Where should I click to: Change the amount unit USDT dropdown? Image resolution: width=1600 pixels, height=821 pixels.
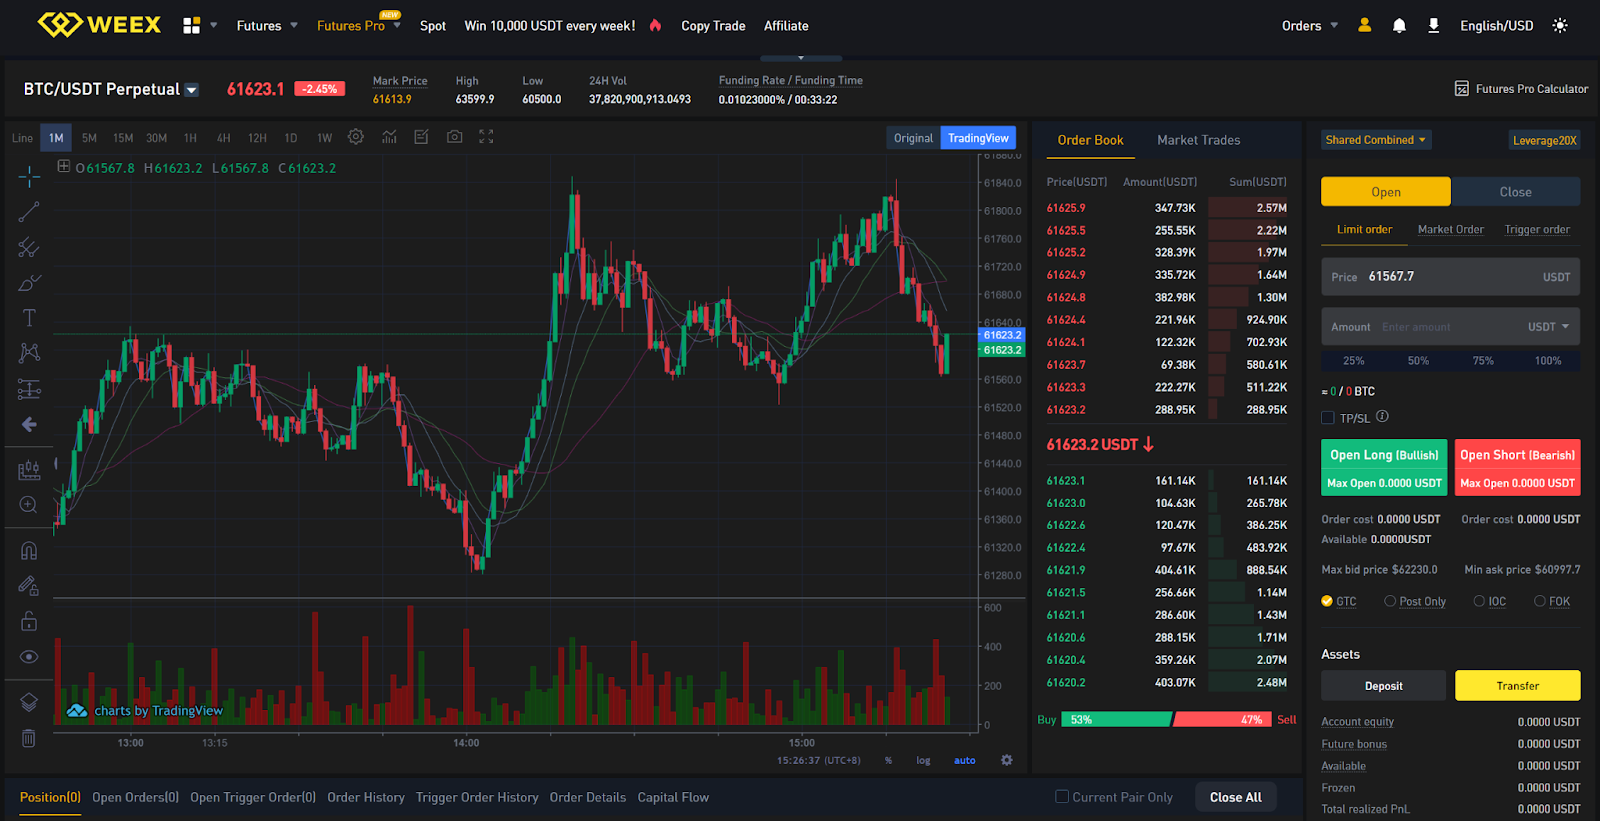(x=1548, y=327)
